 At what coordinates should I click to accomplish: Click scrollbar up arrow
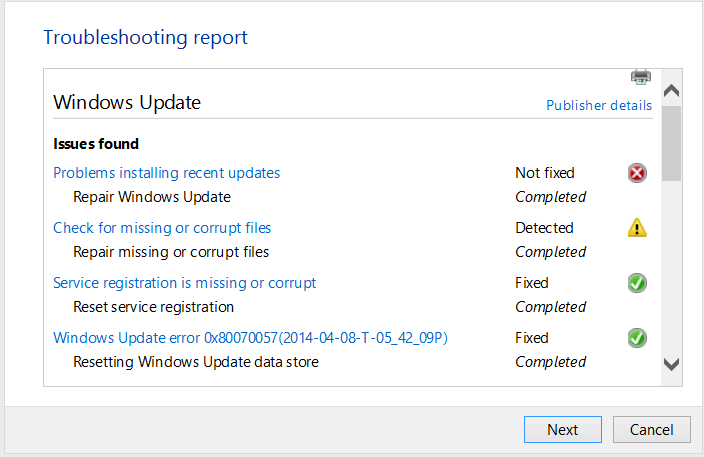(x=671, y=91)
